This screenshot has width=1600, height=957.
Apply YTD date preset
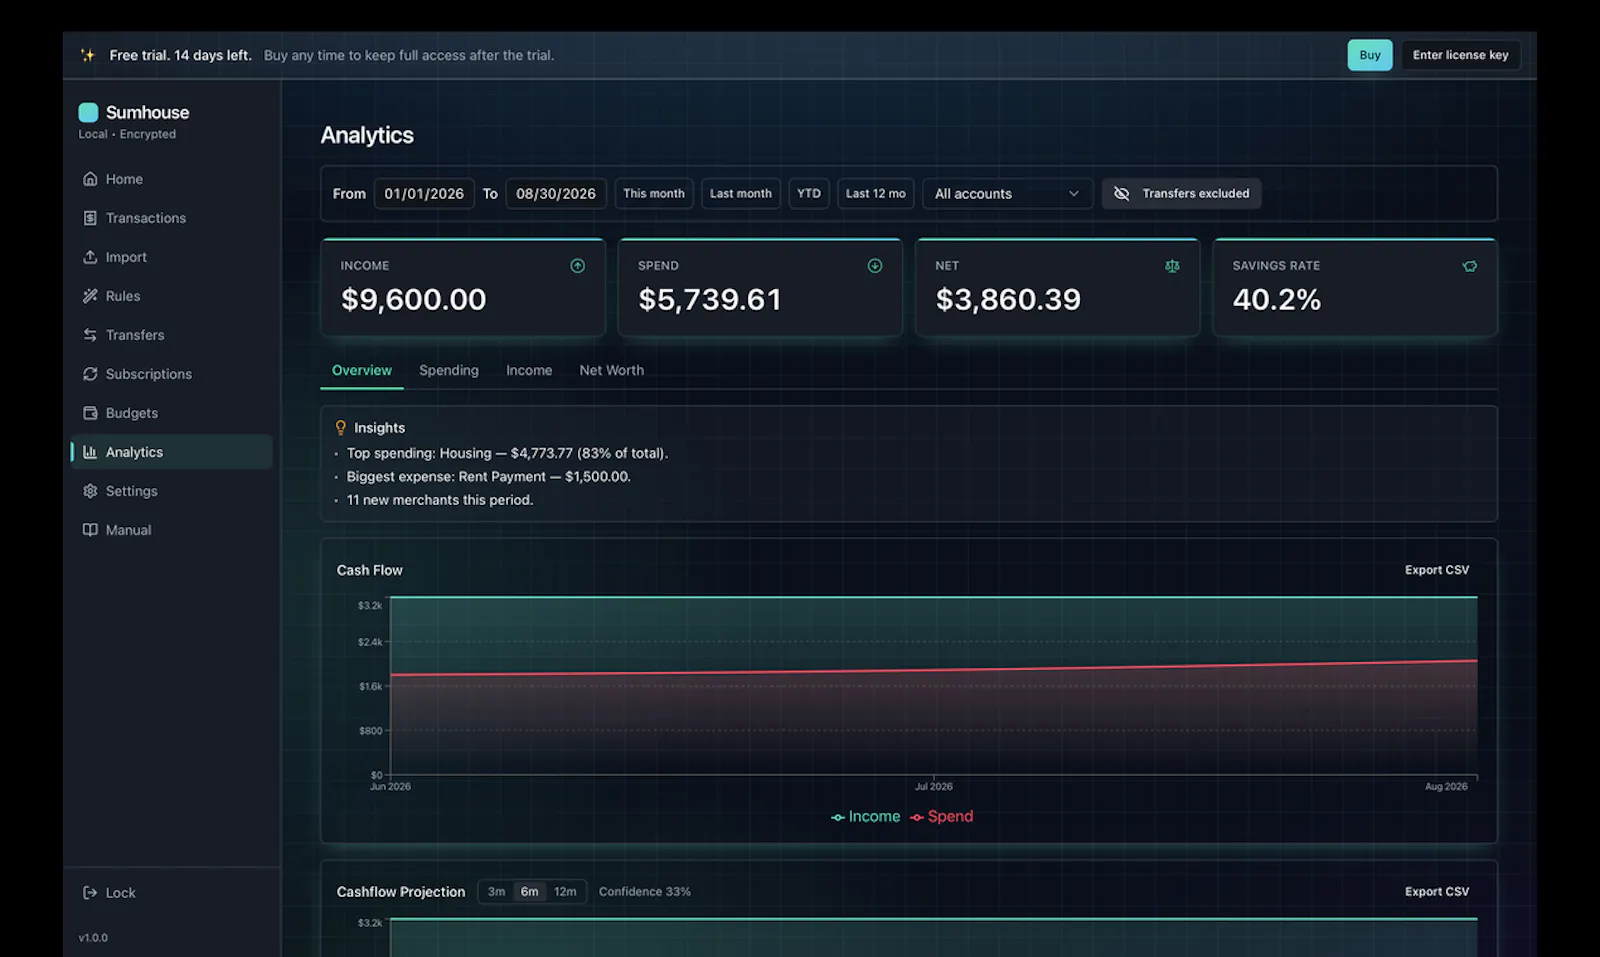click(809, 194)
